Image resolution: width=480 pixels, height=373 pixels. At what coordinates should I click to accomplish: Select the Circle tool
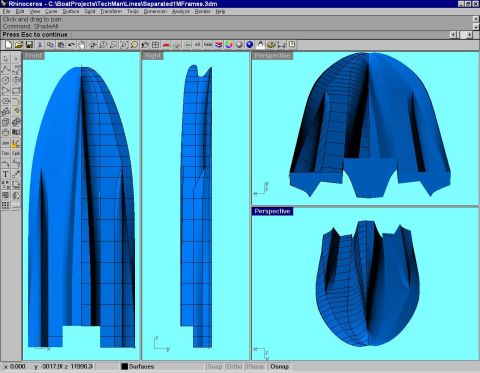coord(6,80)
